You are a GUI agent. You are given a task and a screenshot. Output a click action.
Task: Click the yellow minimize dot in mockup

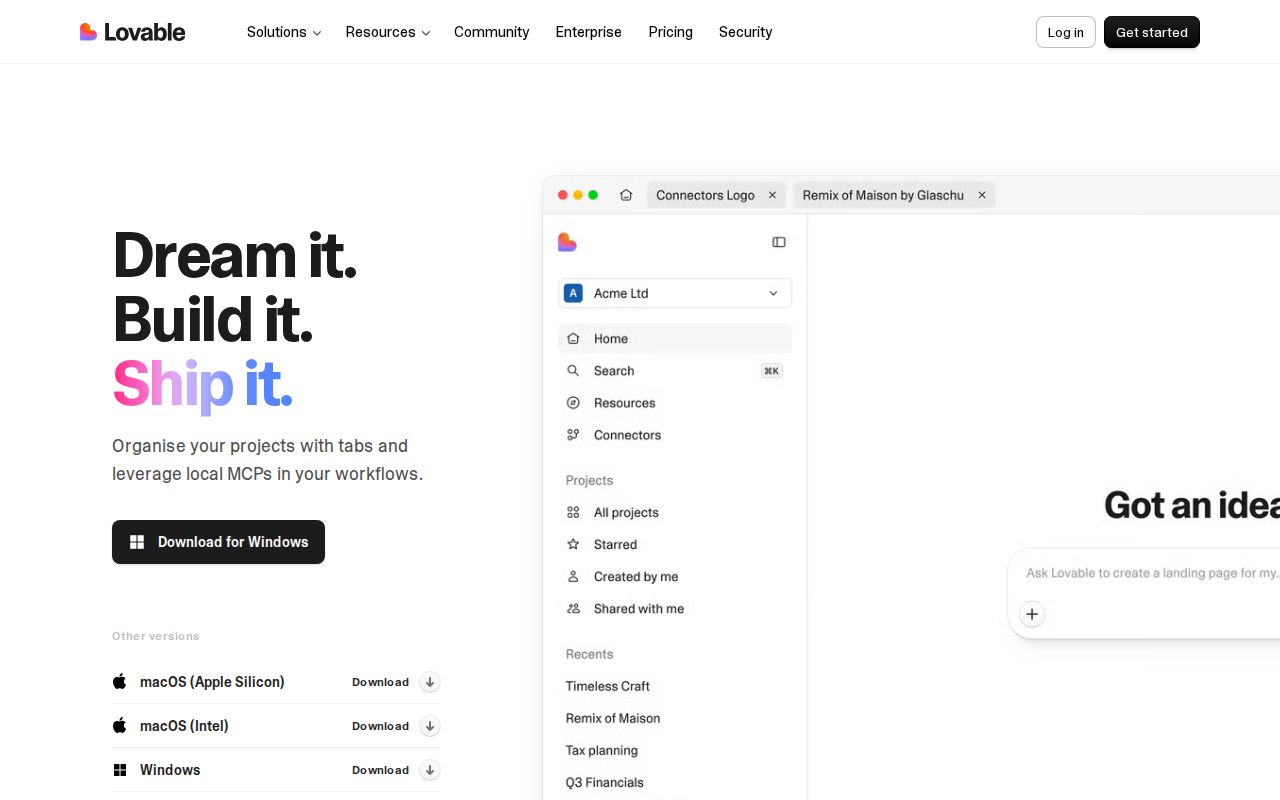[x=578, y=195]
